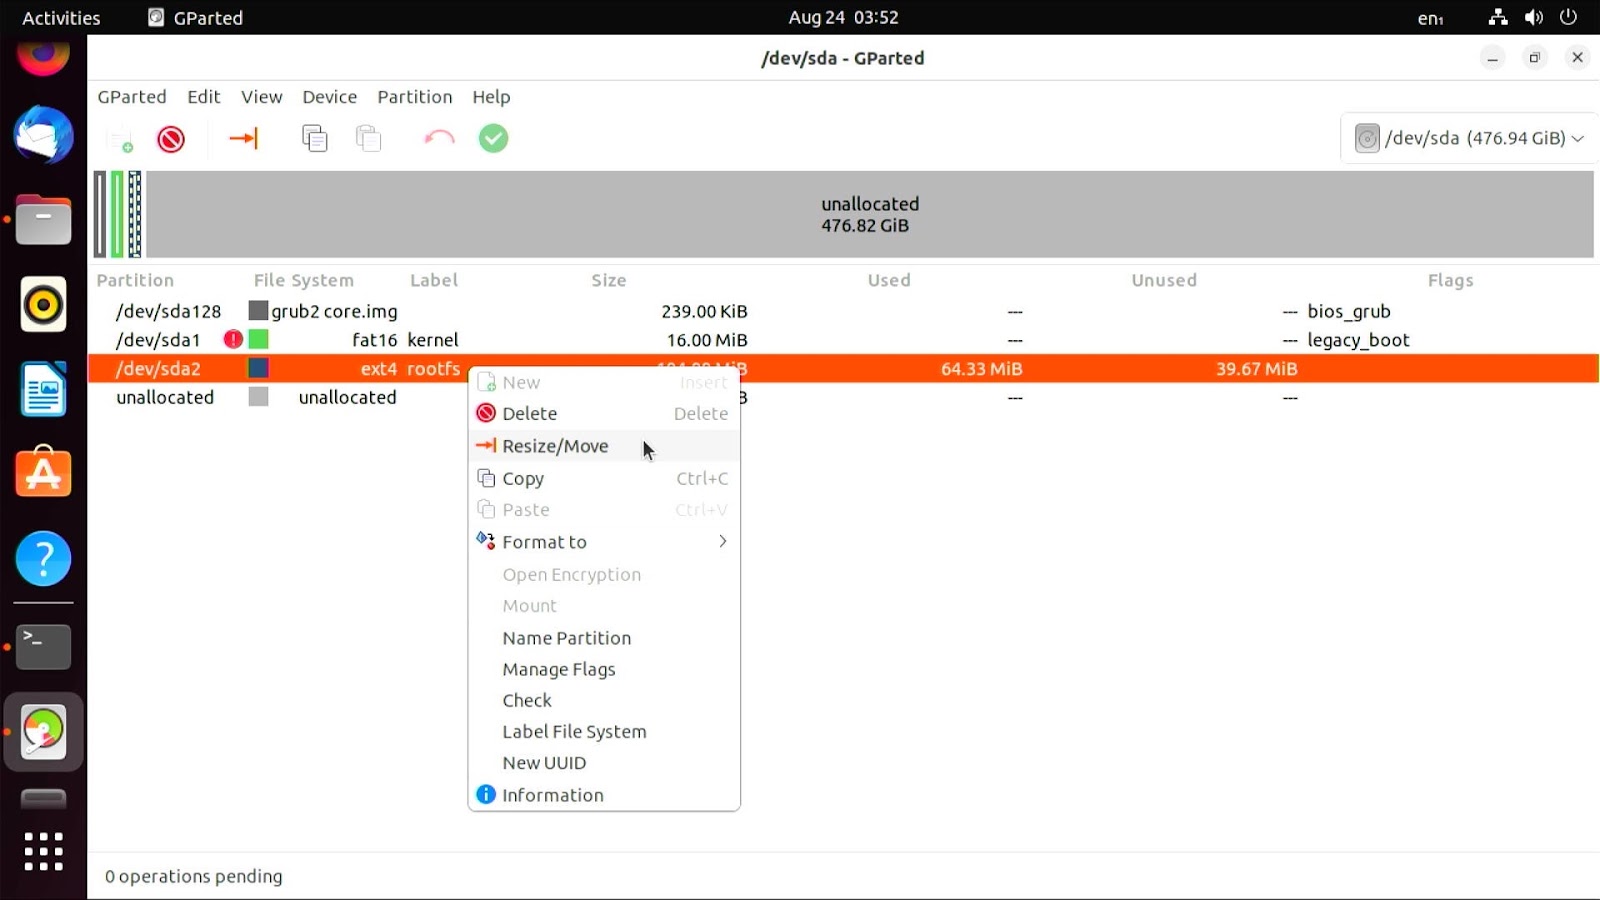
Task: Choose Copy in the context menu
Action: tap(604, 479)
